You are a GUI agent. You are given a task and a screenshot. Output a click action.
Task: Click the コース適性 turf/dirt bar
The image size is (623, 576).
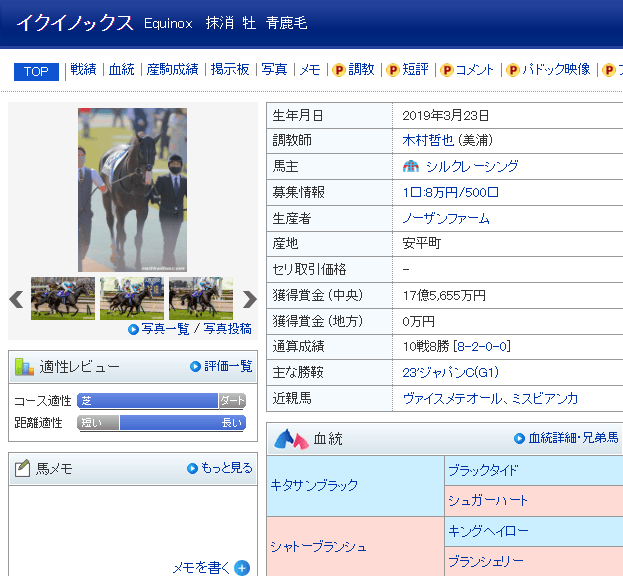[x=162, y=401]
